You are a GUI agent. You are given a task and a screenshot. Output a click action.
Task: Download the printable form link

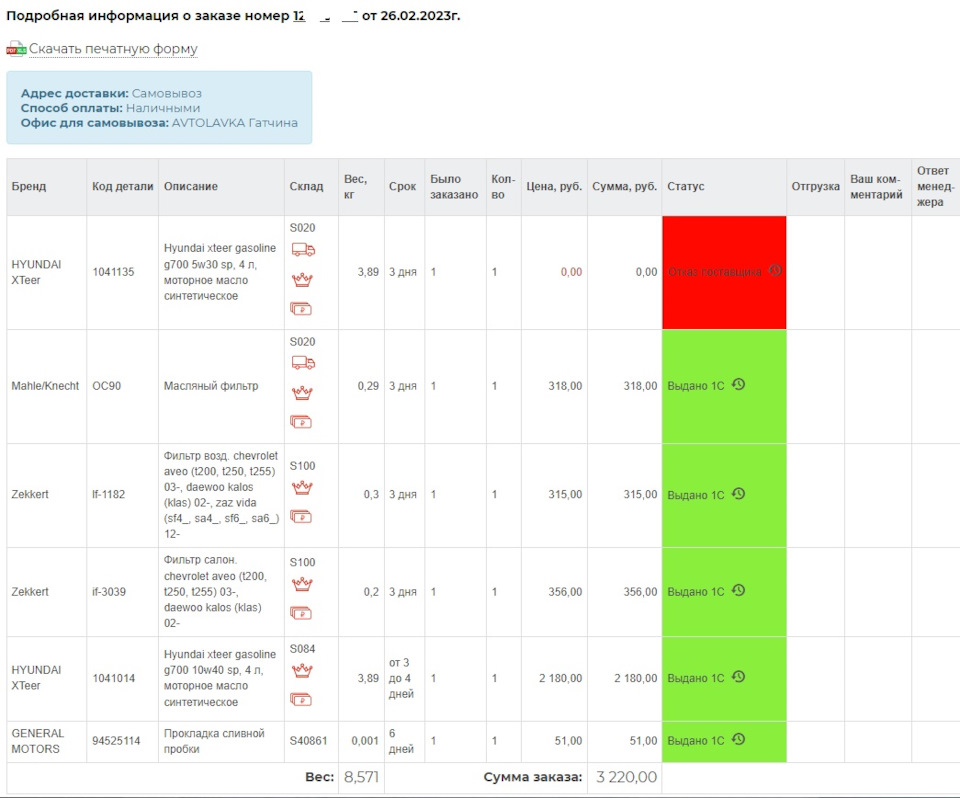pos(113,48)
